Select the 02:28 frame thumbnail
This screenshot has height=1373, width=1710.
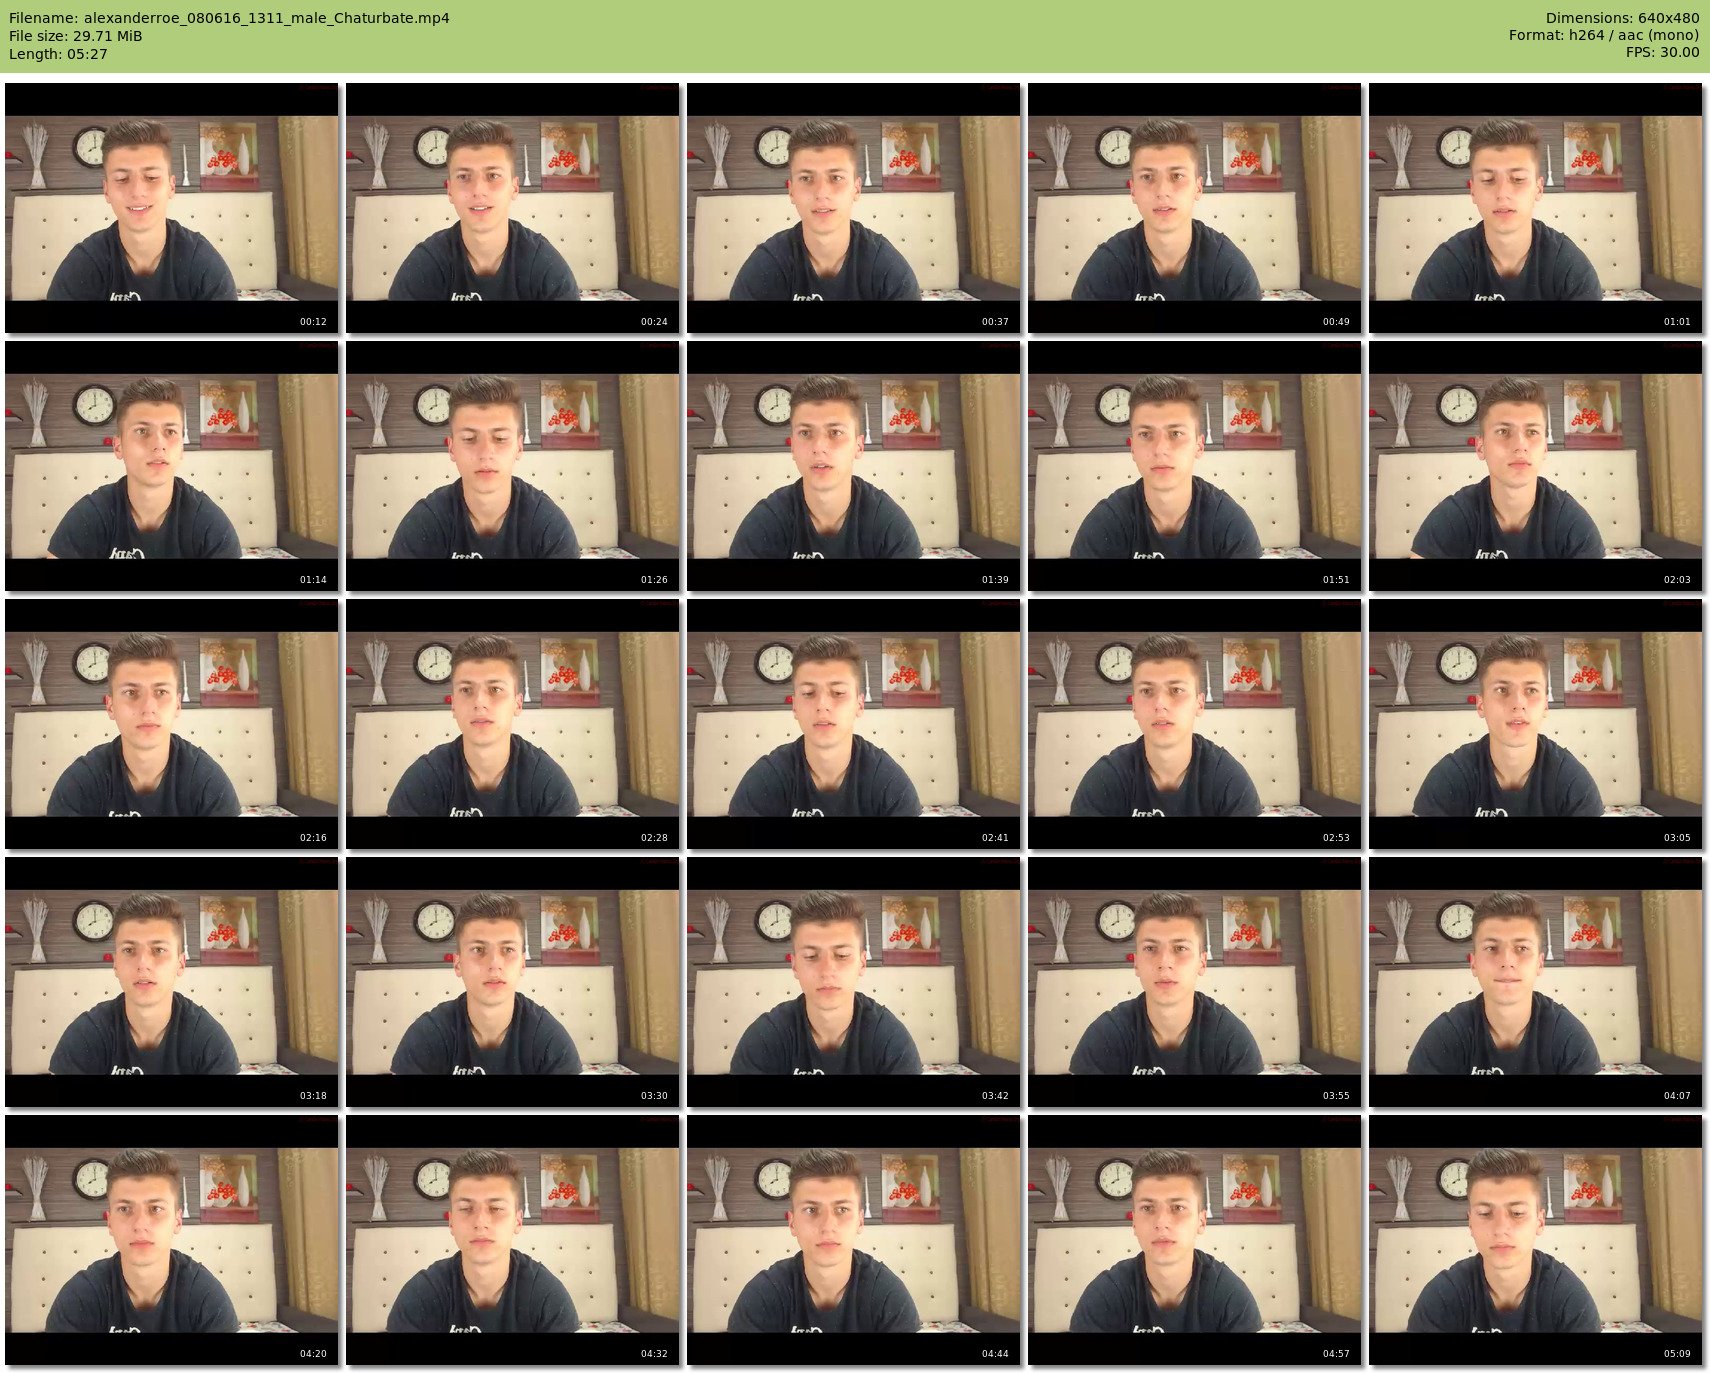click(x=513, y=724)
